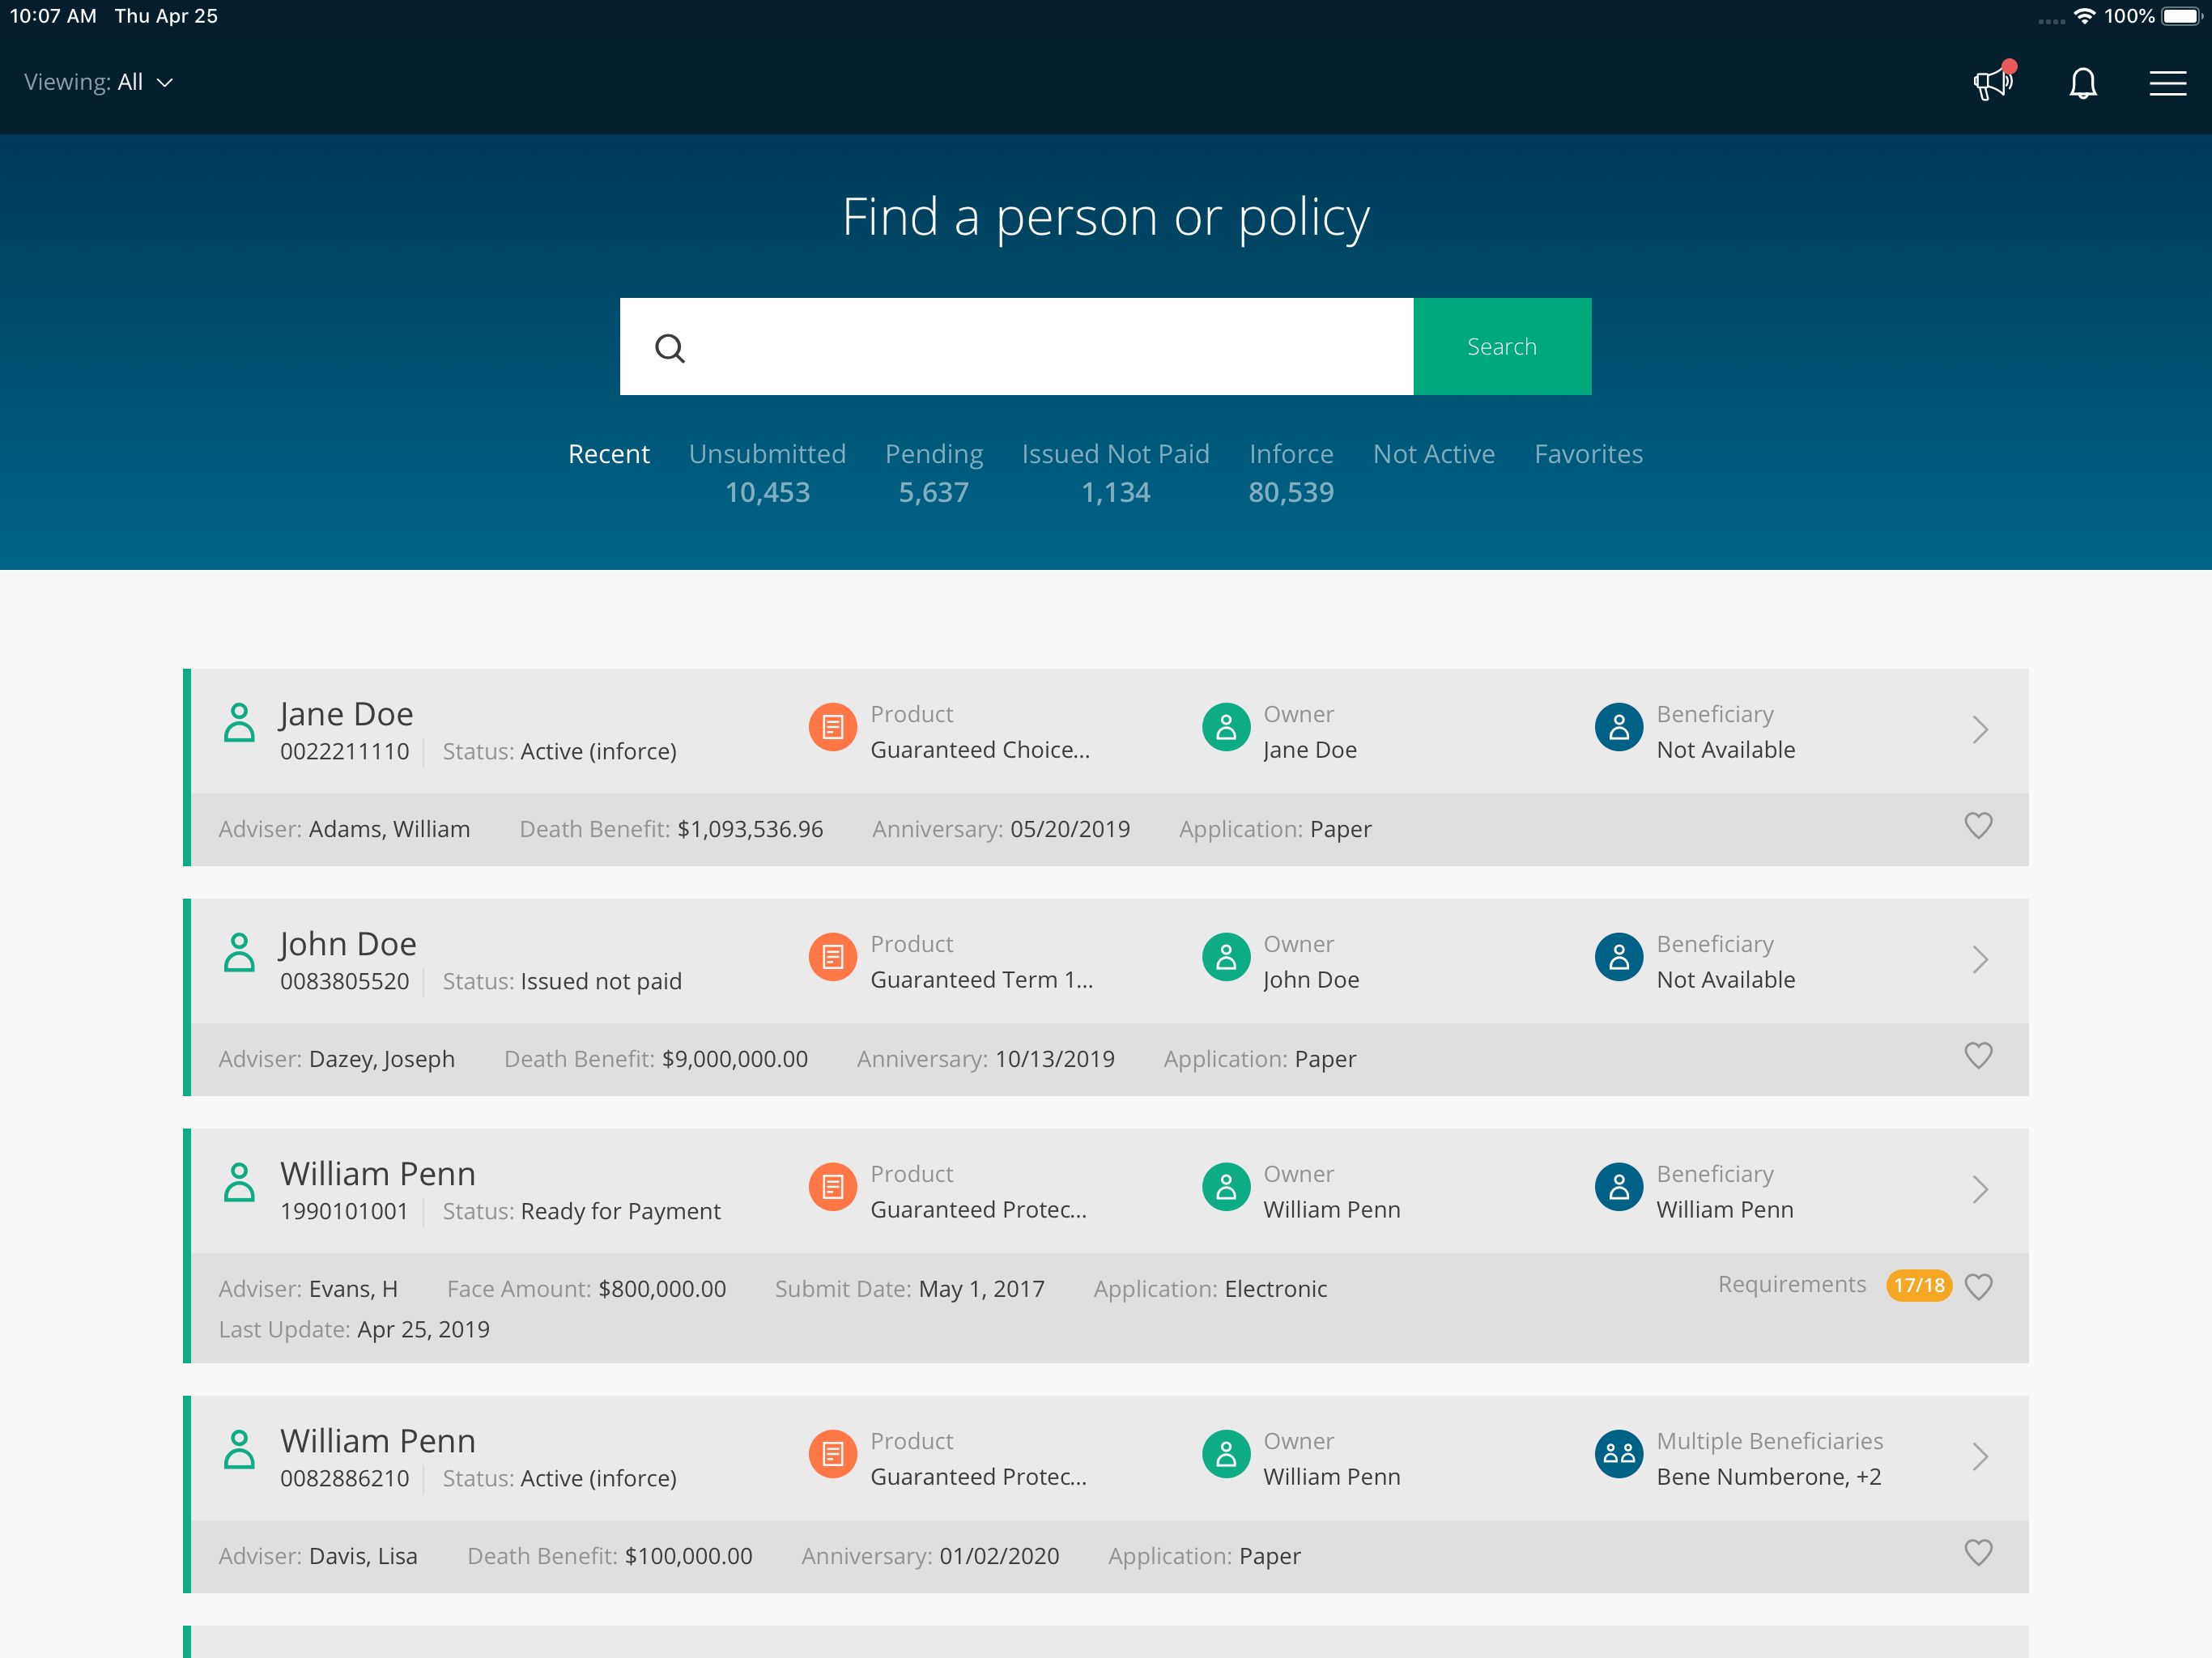The image size is (2212, 1658).
Task: Click Owner icon on policy 0082886210 card
Action: 1226,1455
